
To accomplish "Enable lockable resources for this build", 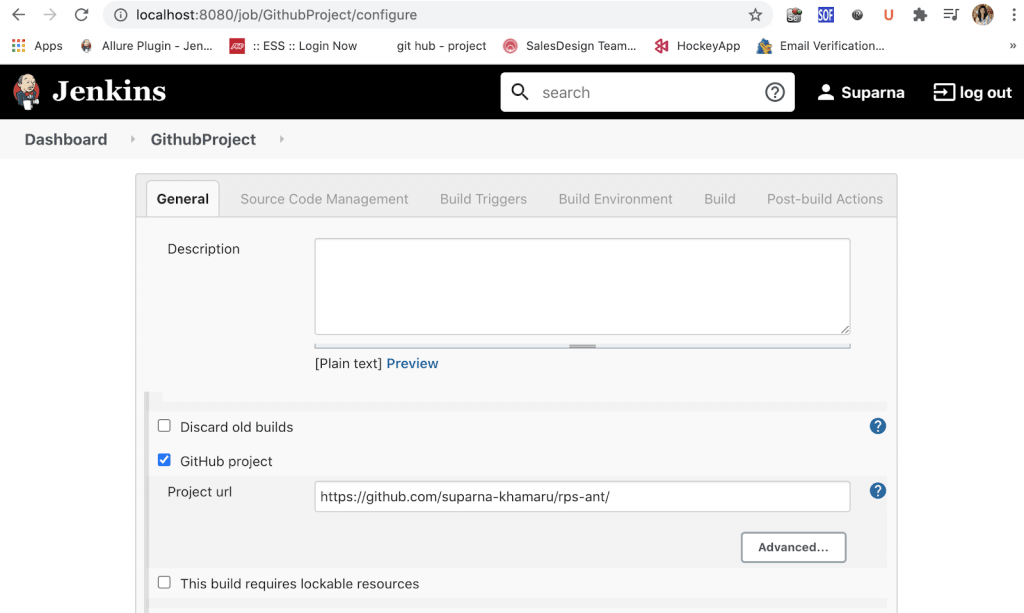I will pyautogui.click(x=164, y=583).
